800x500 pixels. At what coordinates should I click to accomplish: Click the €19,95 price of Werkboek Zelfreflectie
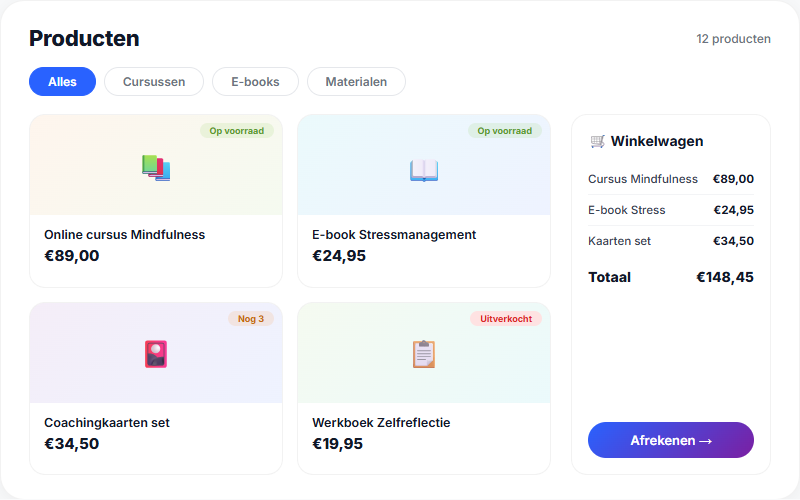point(338,444)
